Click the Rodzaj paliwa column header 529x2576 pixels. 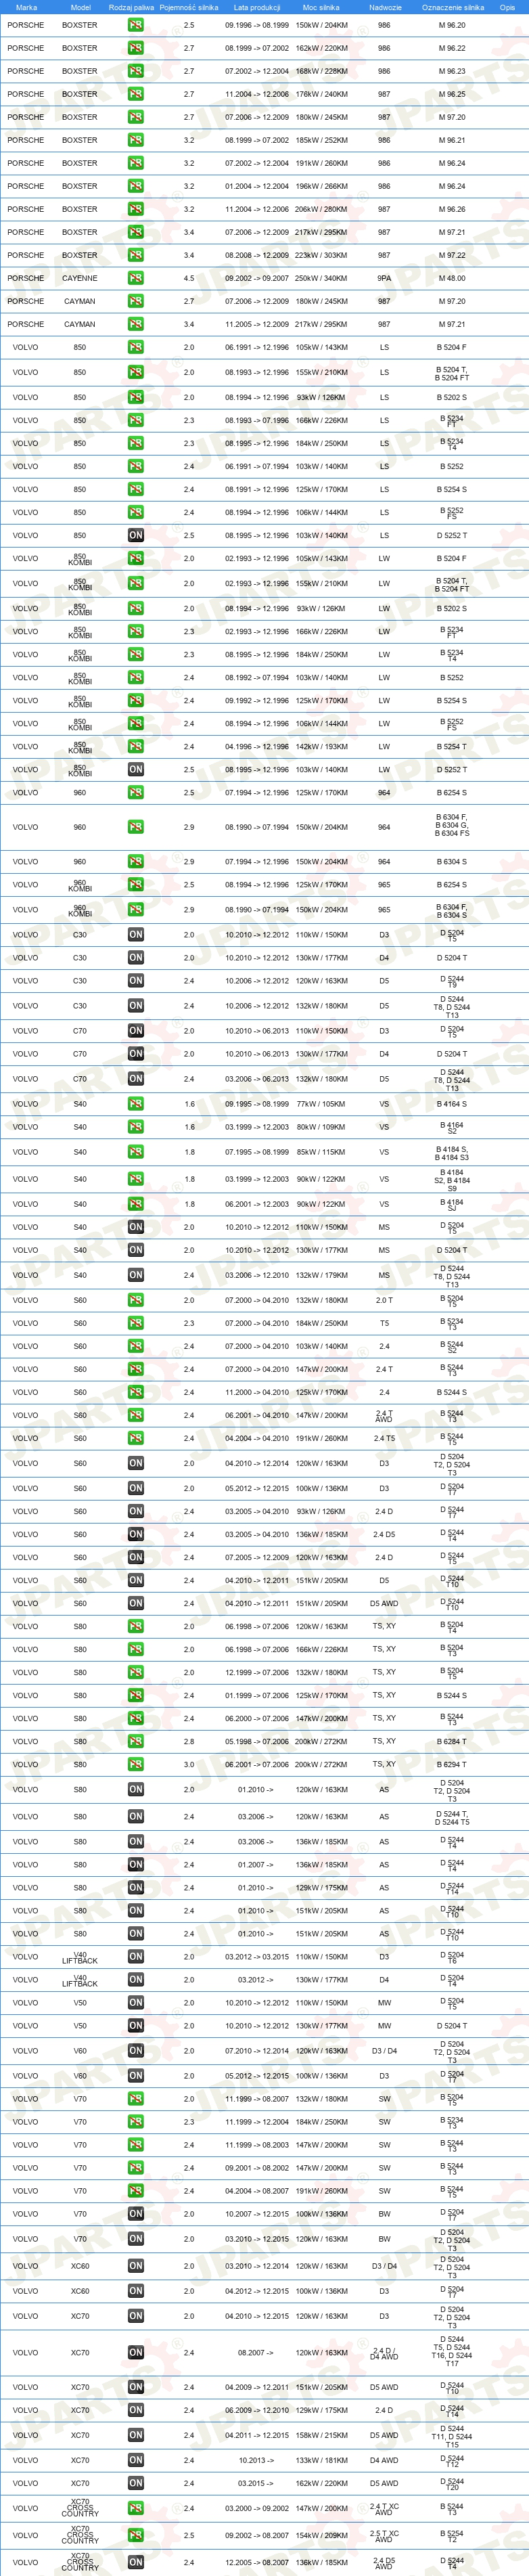pyautogui.click(x=131, y=7)
